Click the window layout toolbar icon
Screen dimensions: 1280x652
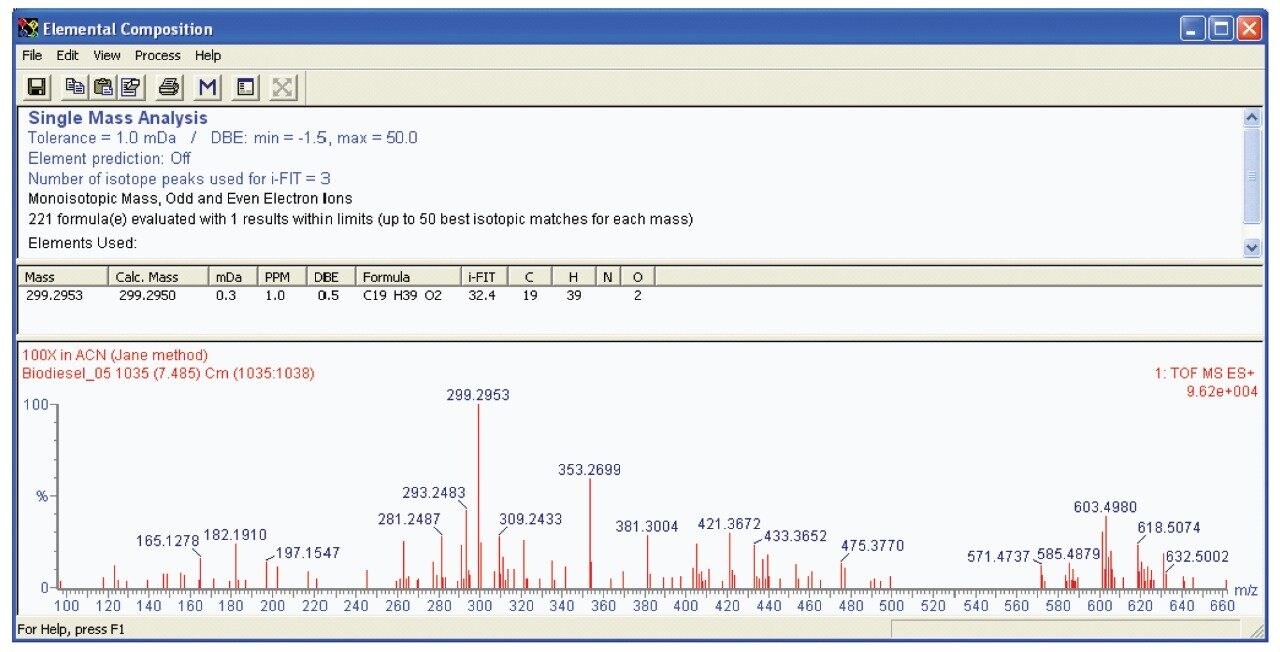(245, 87)
